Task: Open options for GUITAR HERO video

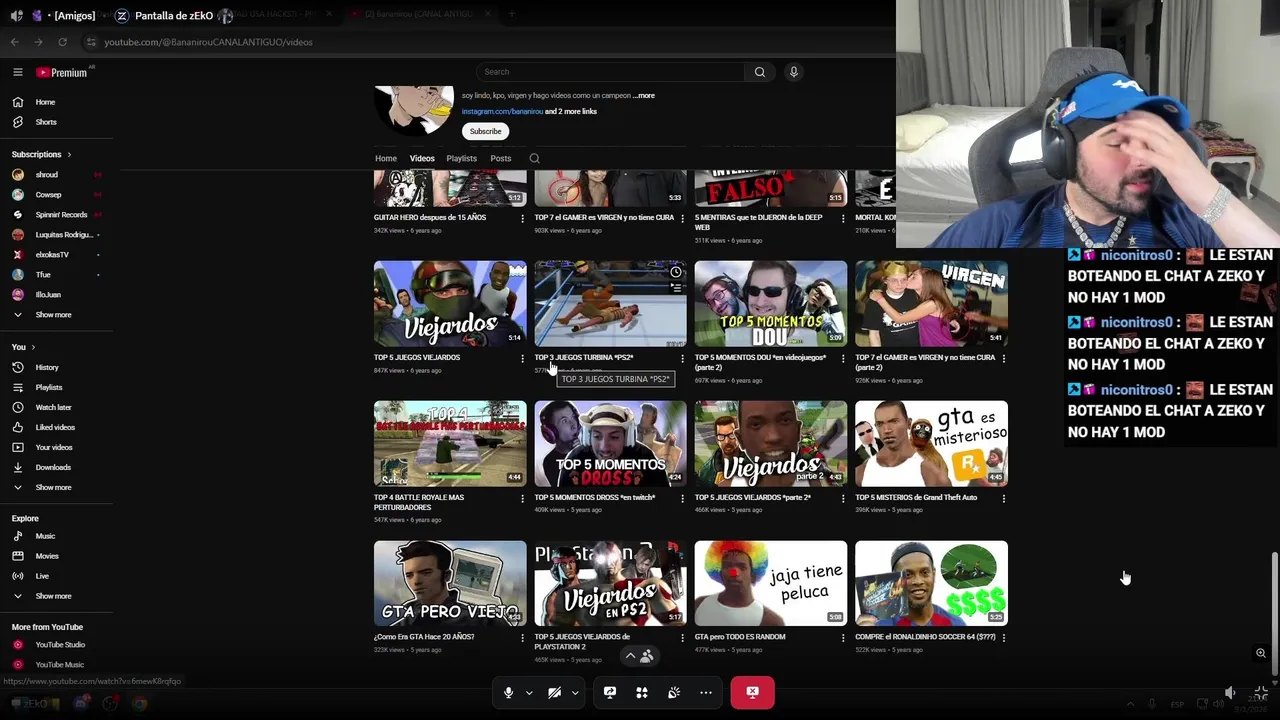Action: (522, 218)
